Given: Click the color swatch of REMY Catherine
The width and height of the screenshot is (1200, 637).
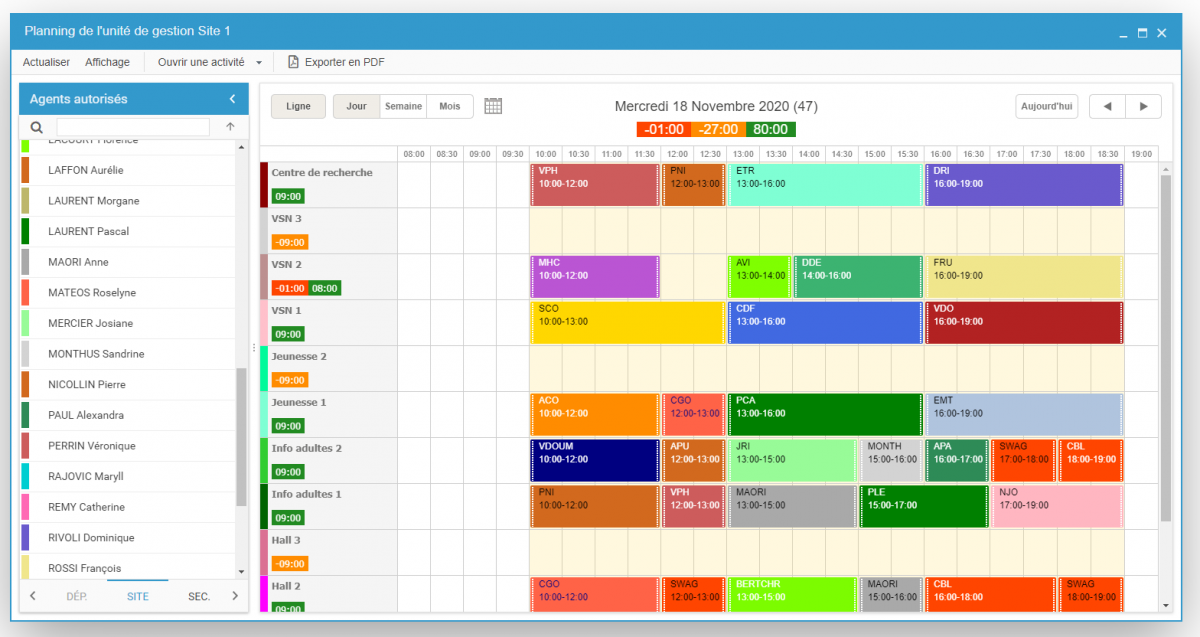Looking at the screenshot, I should click(x=25, y=507).
